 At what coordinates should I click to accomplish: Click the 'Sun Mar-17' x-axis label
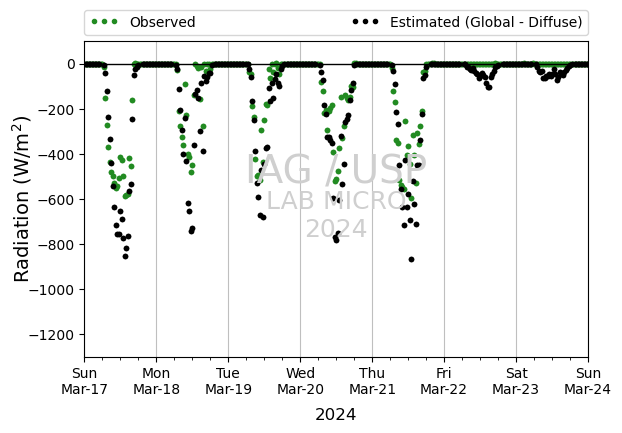point(84,381)
